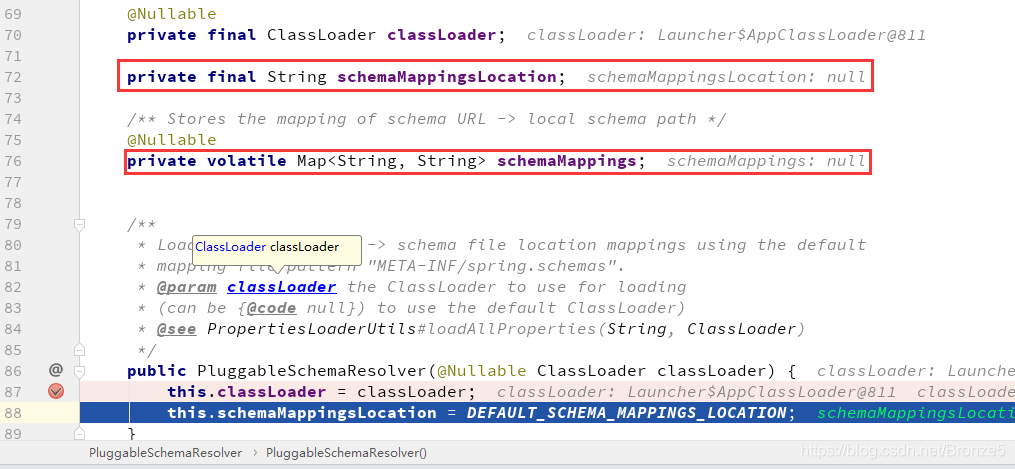Click the inline hint 'schemaMappingsLocation: null'
This screenshot has height=469, width=1015.
point(726,77)
